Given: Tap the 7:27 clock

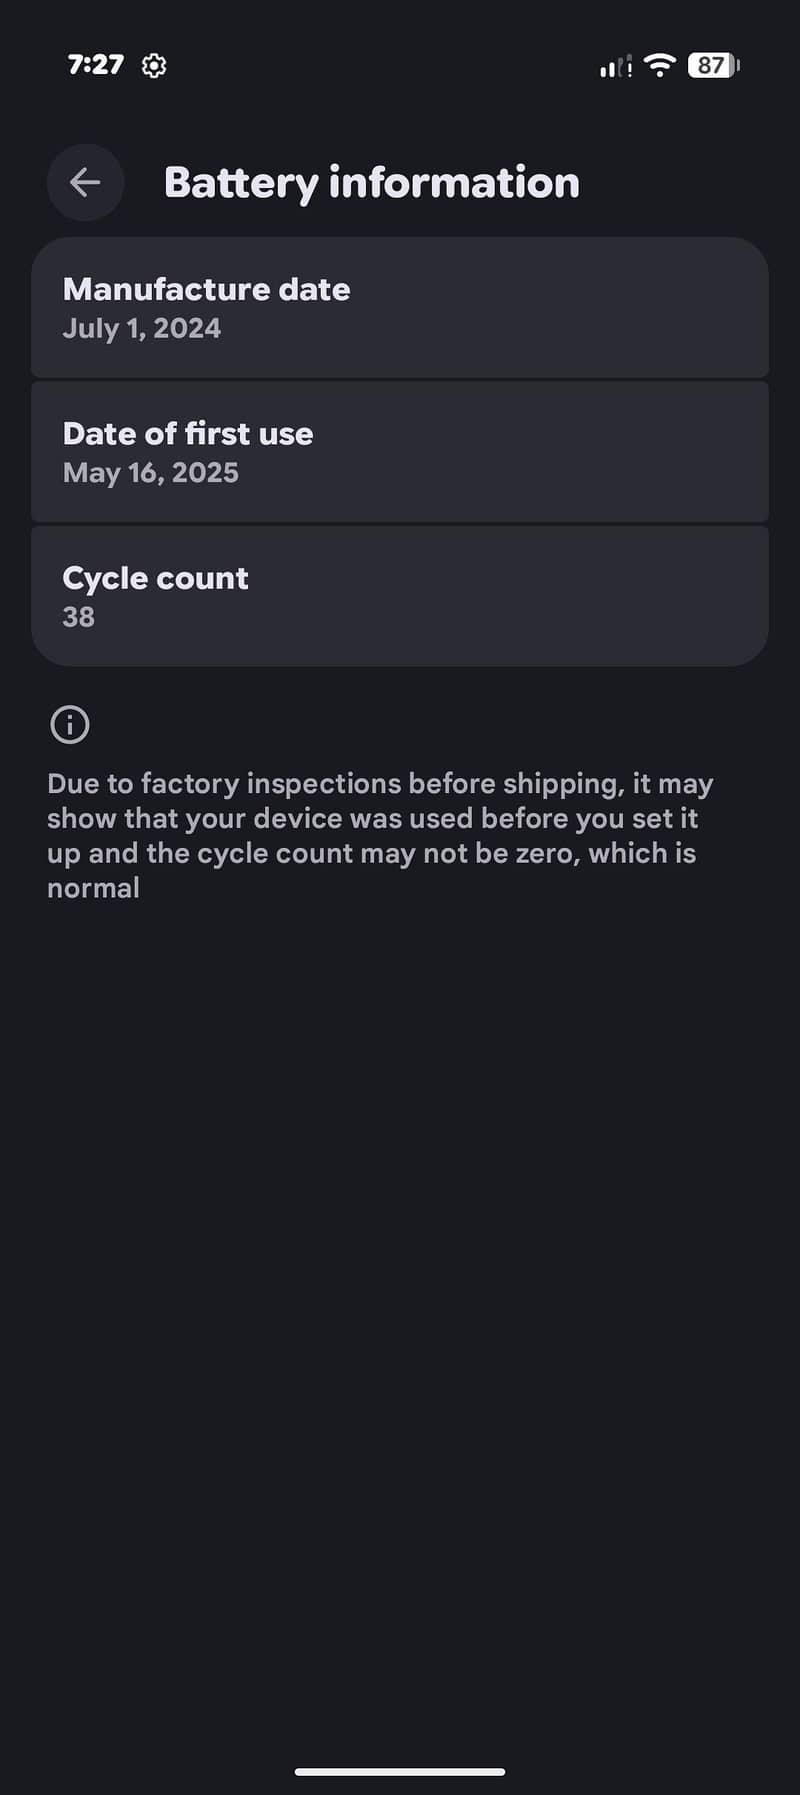Looking at the screenshot, I should click(x=96, y=65).
